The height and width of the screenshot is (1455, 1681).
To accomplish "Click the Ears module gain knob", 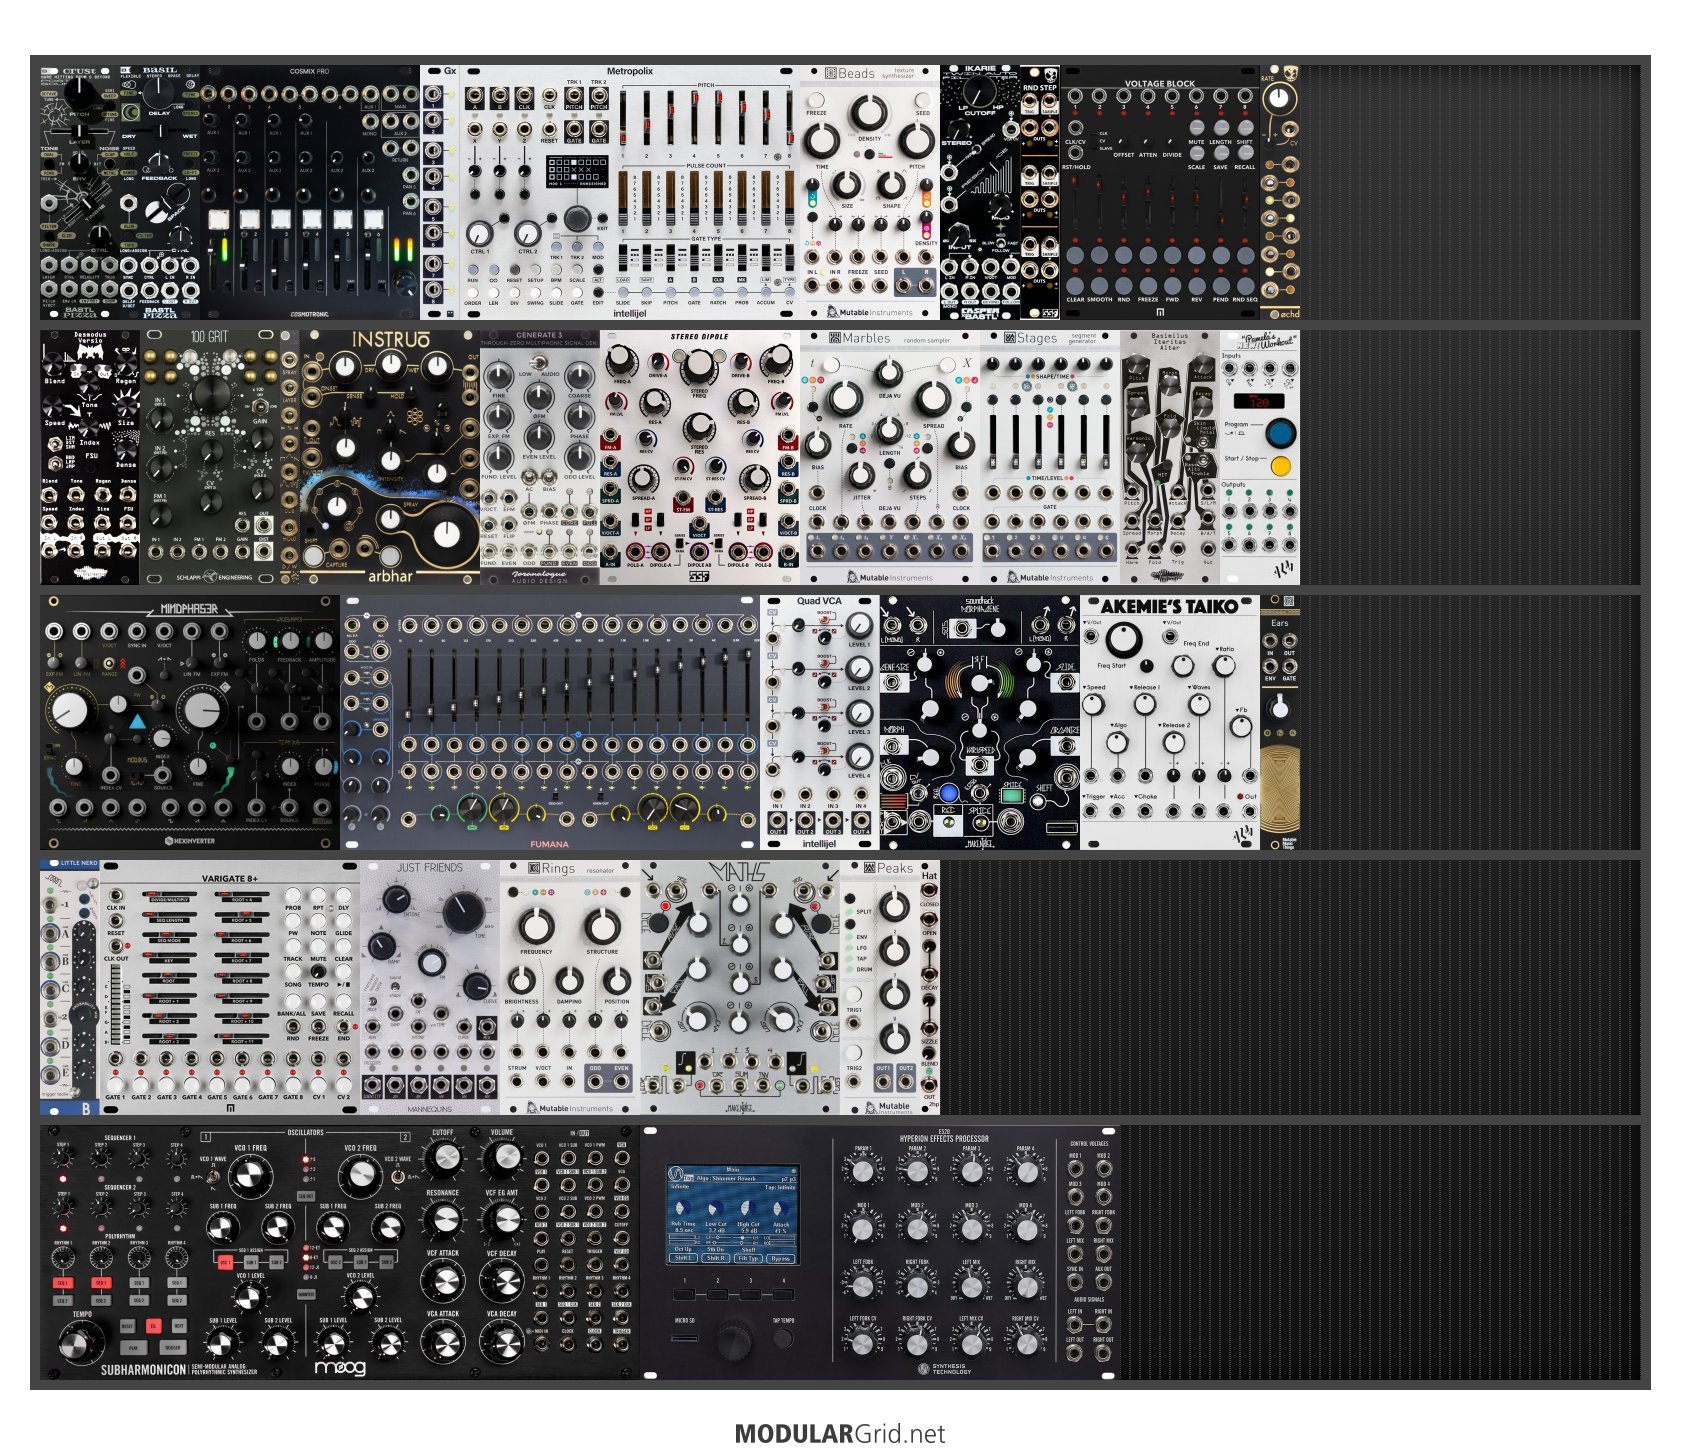I will 1279,709.
